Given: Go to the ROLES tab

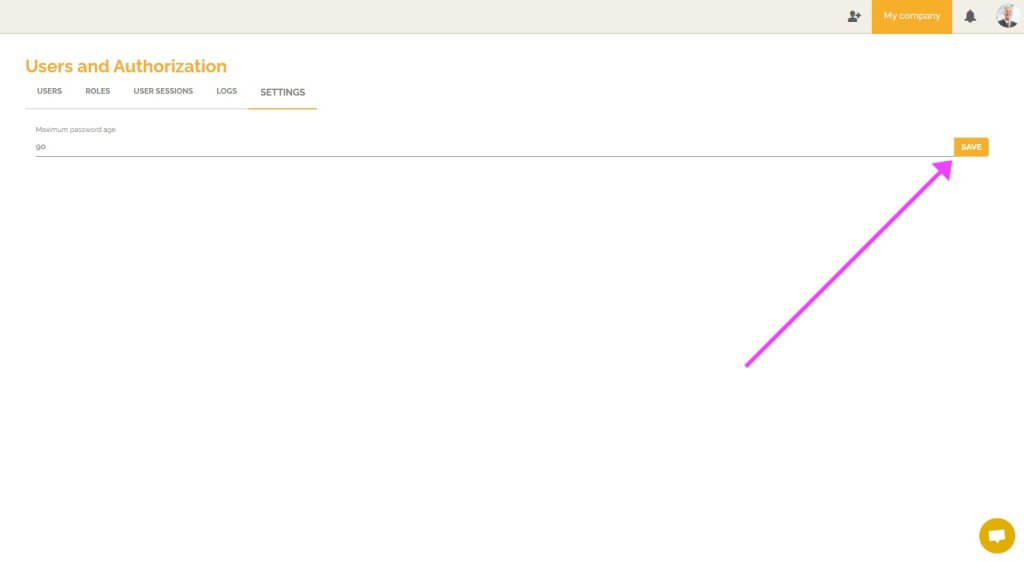Looking at the screenshot, I should click(x=97, y=91).
